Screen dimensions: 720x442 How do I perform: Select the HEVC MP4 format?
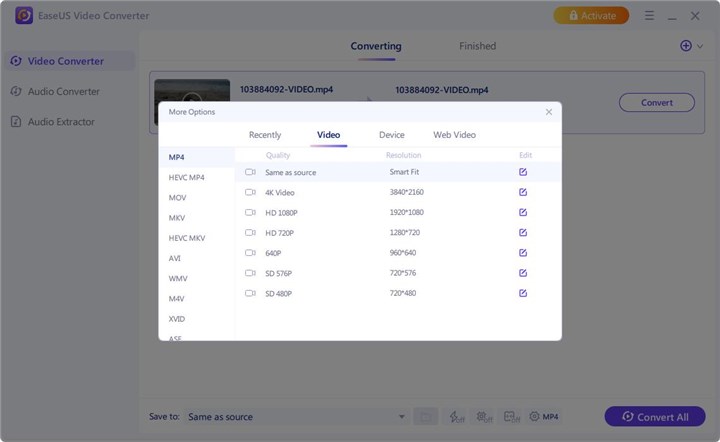pyautogui.click(x=187, y=177)
